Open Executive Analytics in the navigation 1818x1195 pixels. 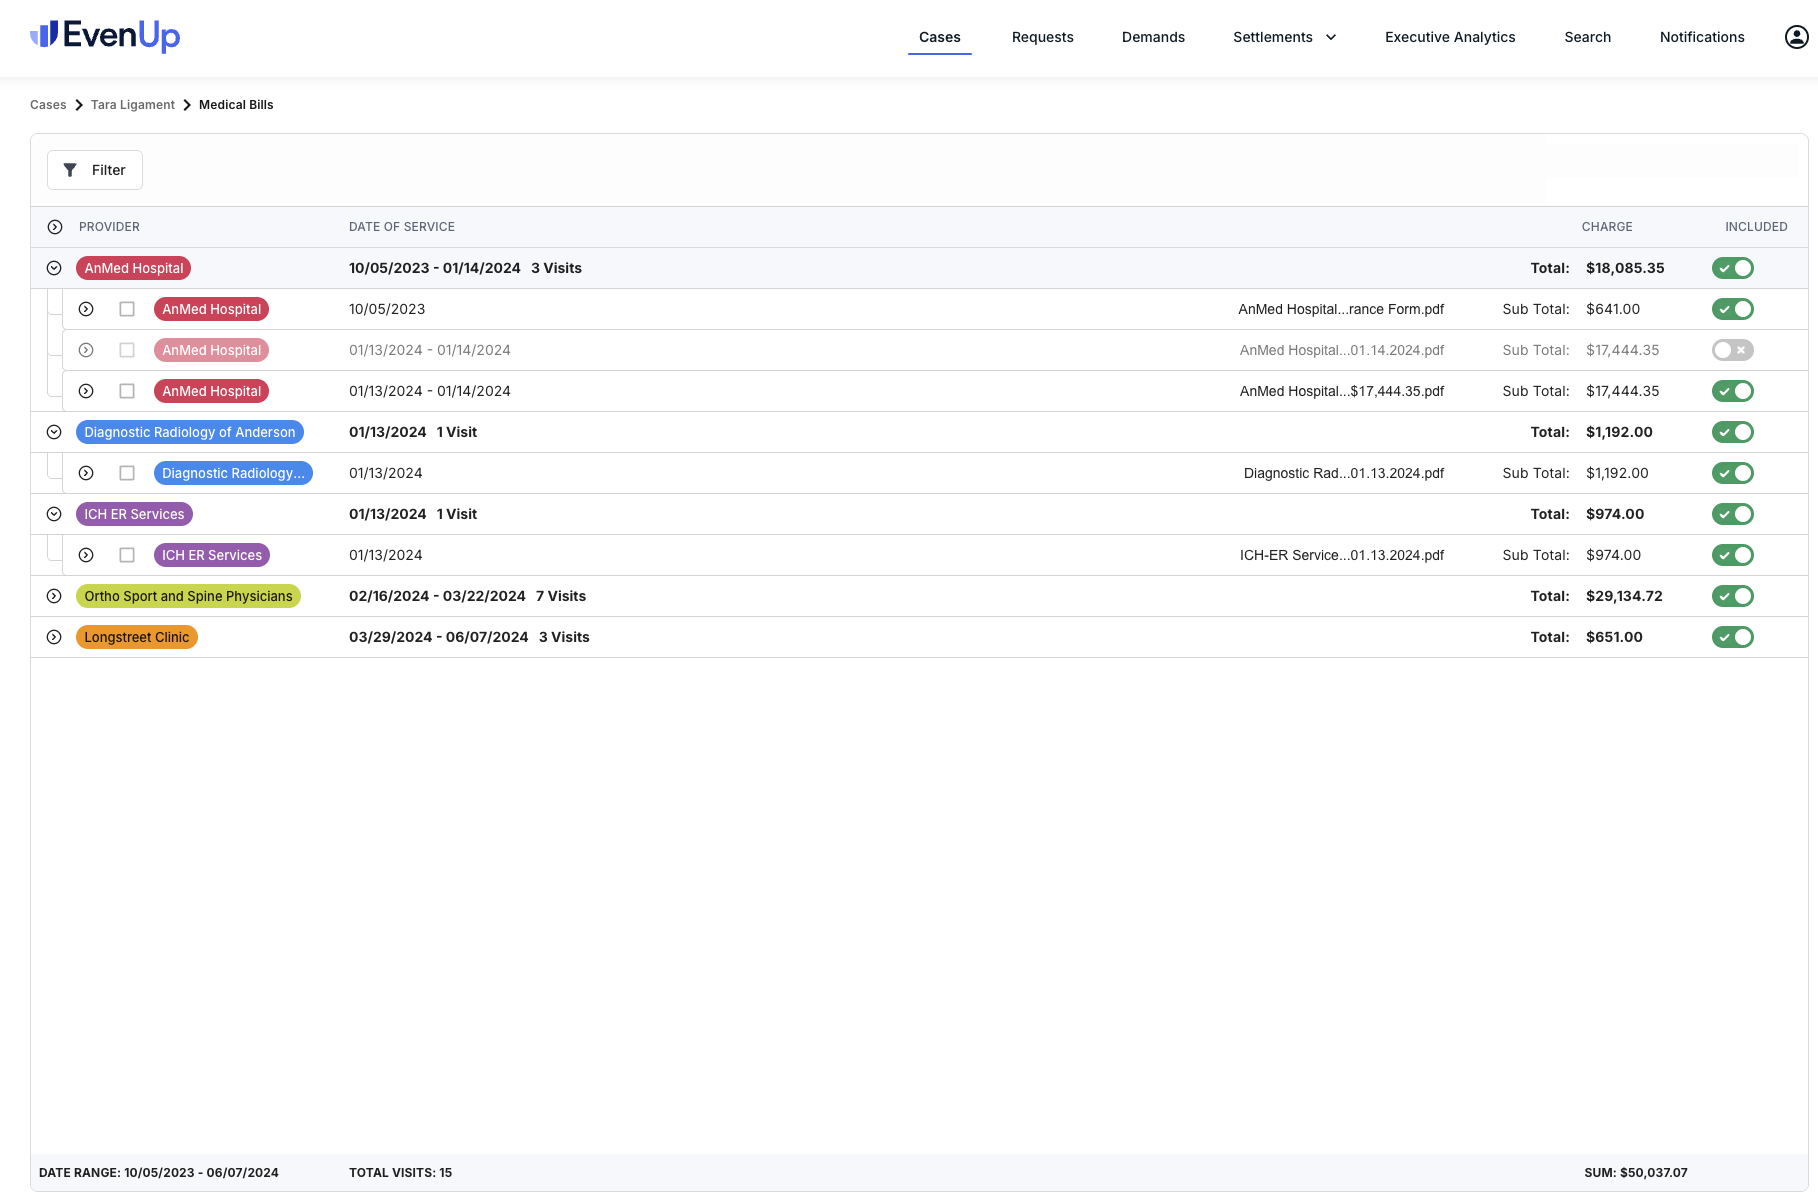pyautogui.click(x=1449, y=37)
